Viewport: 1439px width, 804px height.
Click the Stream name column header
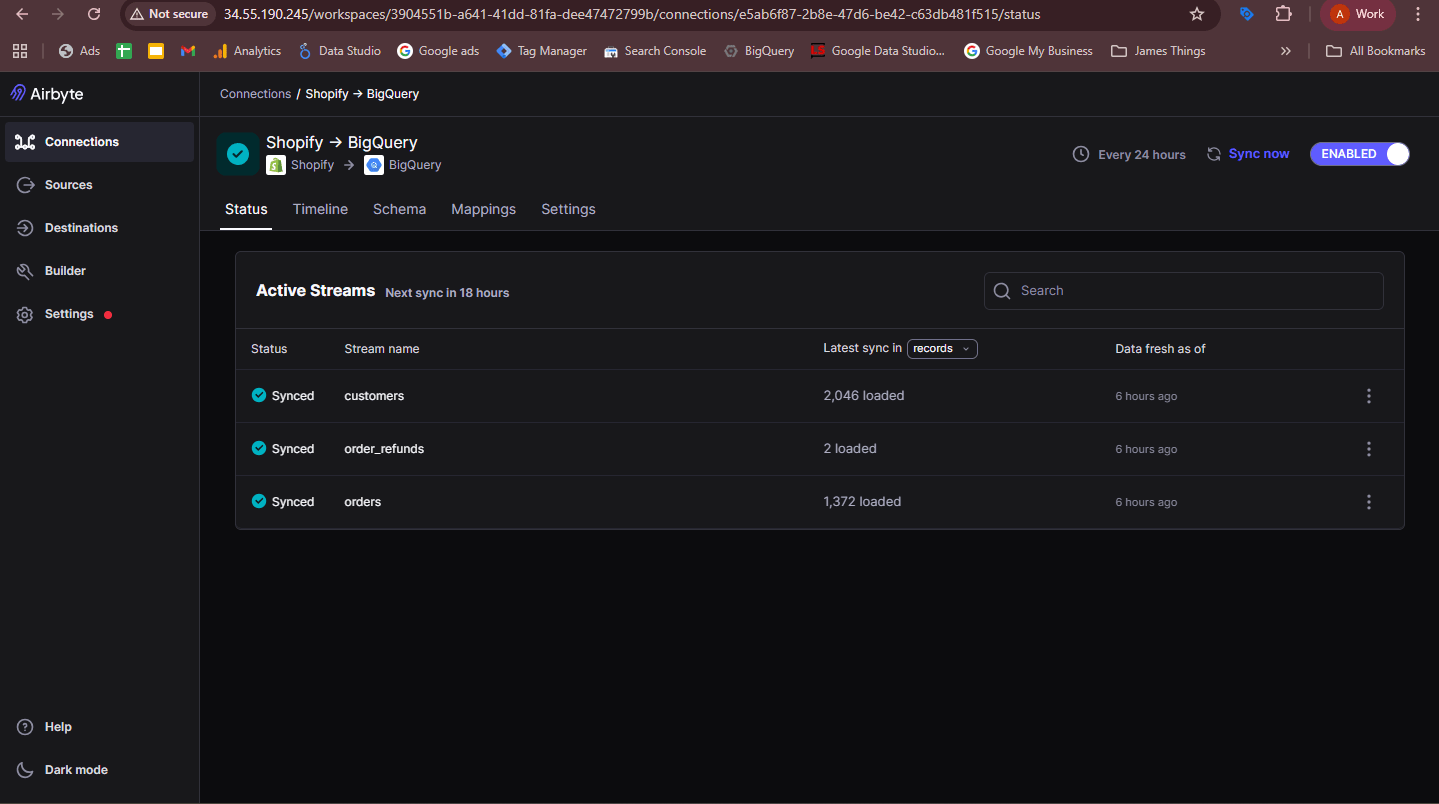382,349
